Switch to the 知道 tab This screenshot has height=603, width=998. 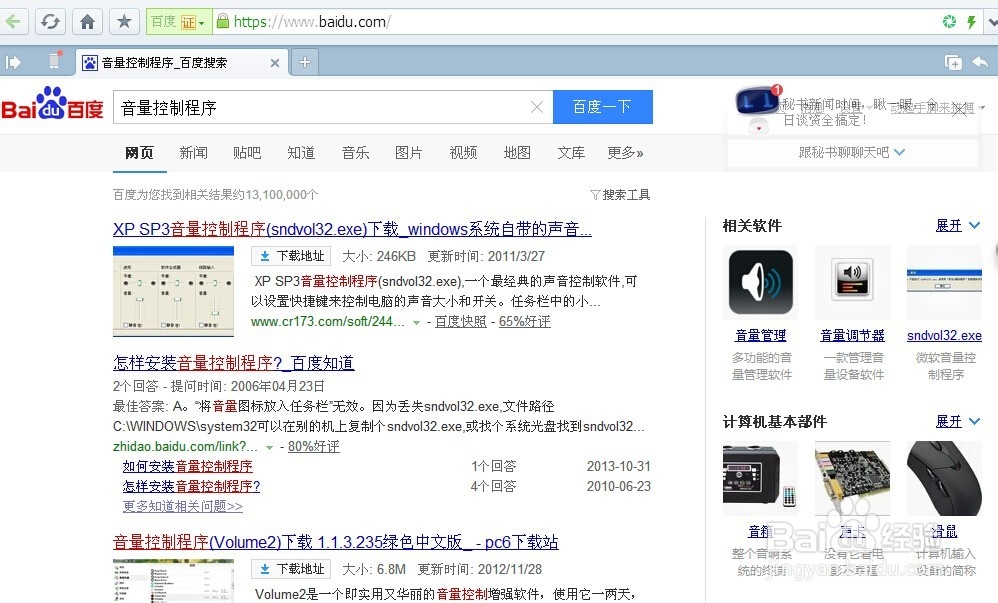click(301, 153)
